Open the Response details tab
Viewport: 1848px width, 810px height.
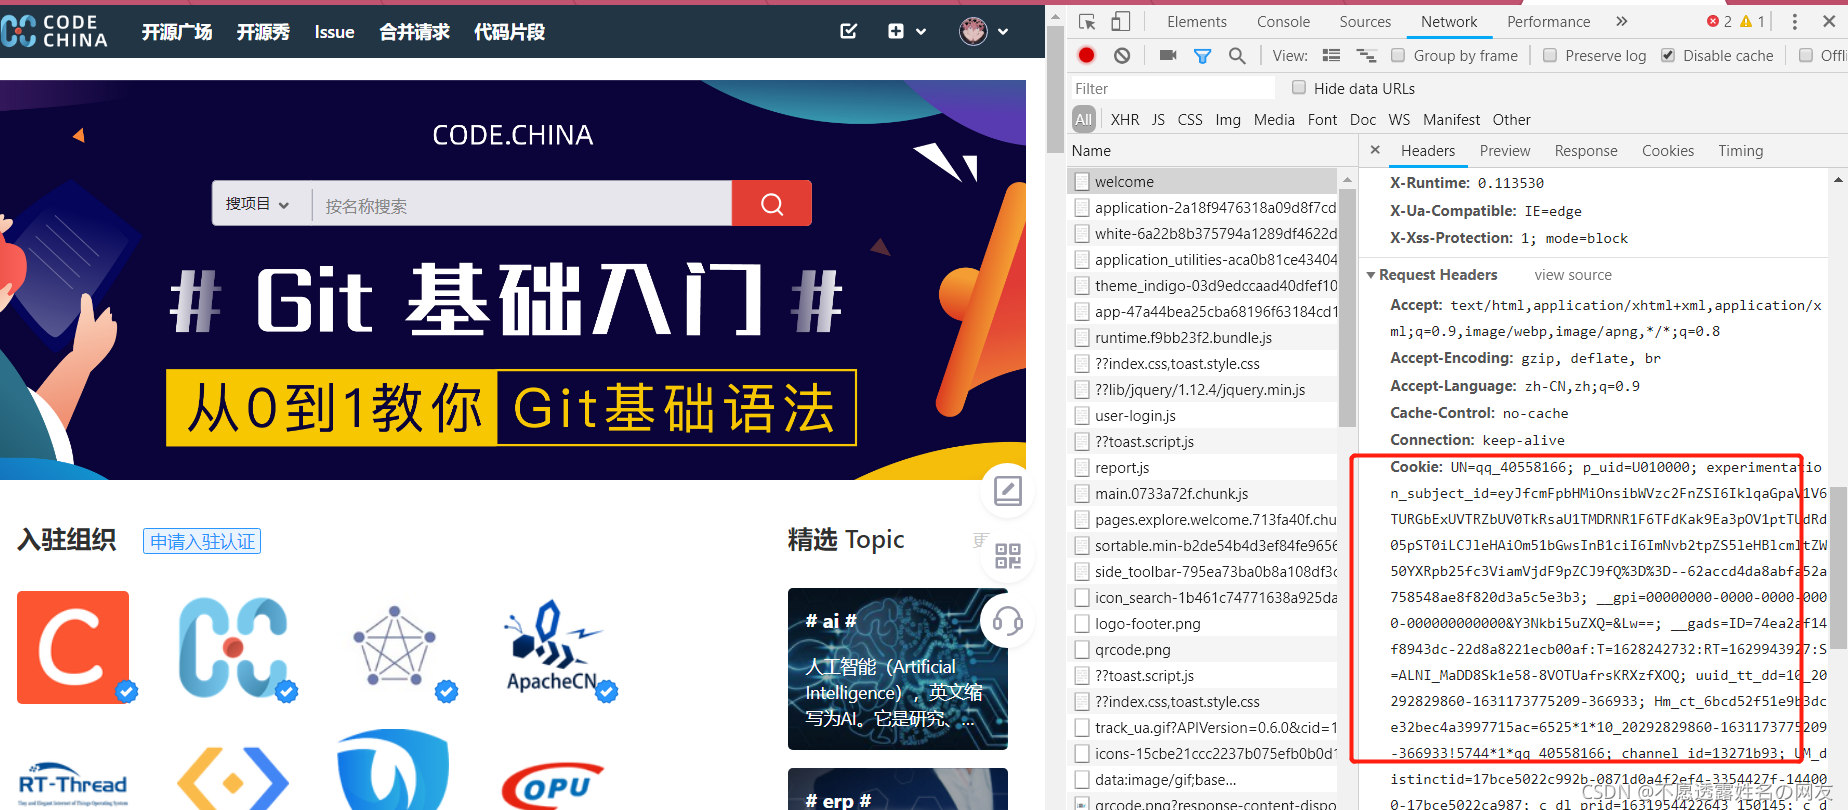click(x=1586, y=151)
